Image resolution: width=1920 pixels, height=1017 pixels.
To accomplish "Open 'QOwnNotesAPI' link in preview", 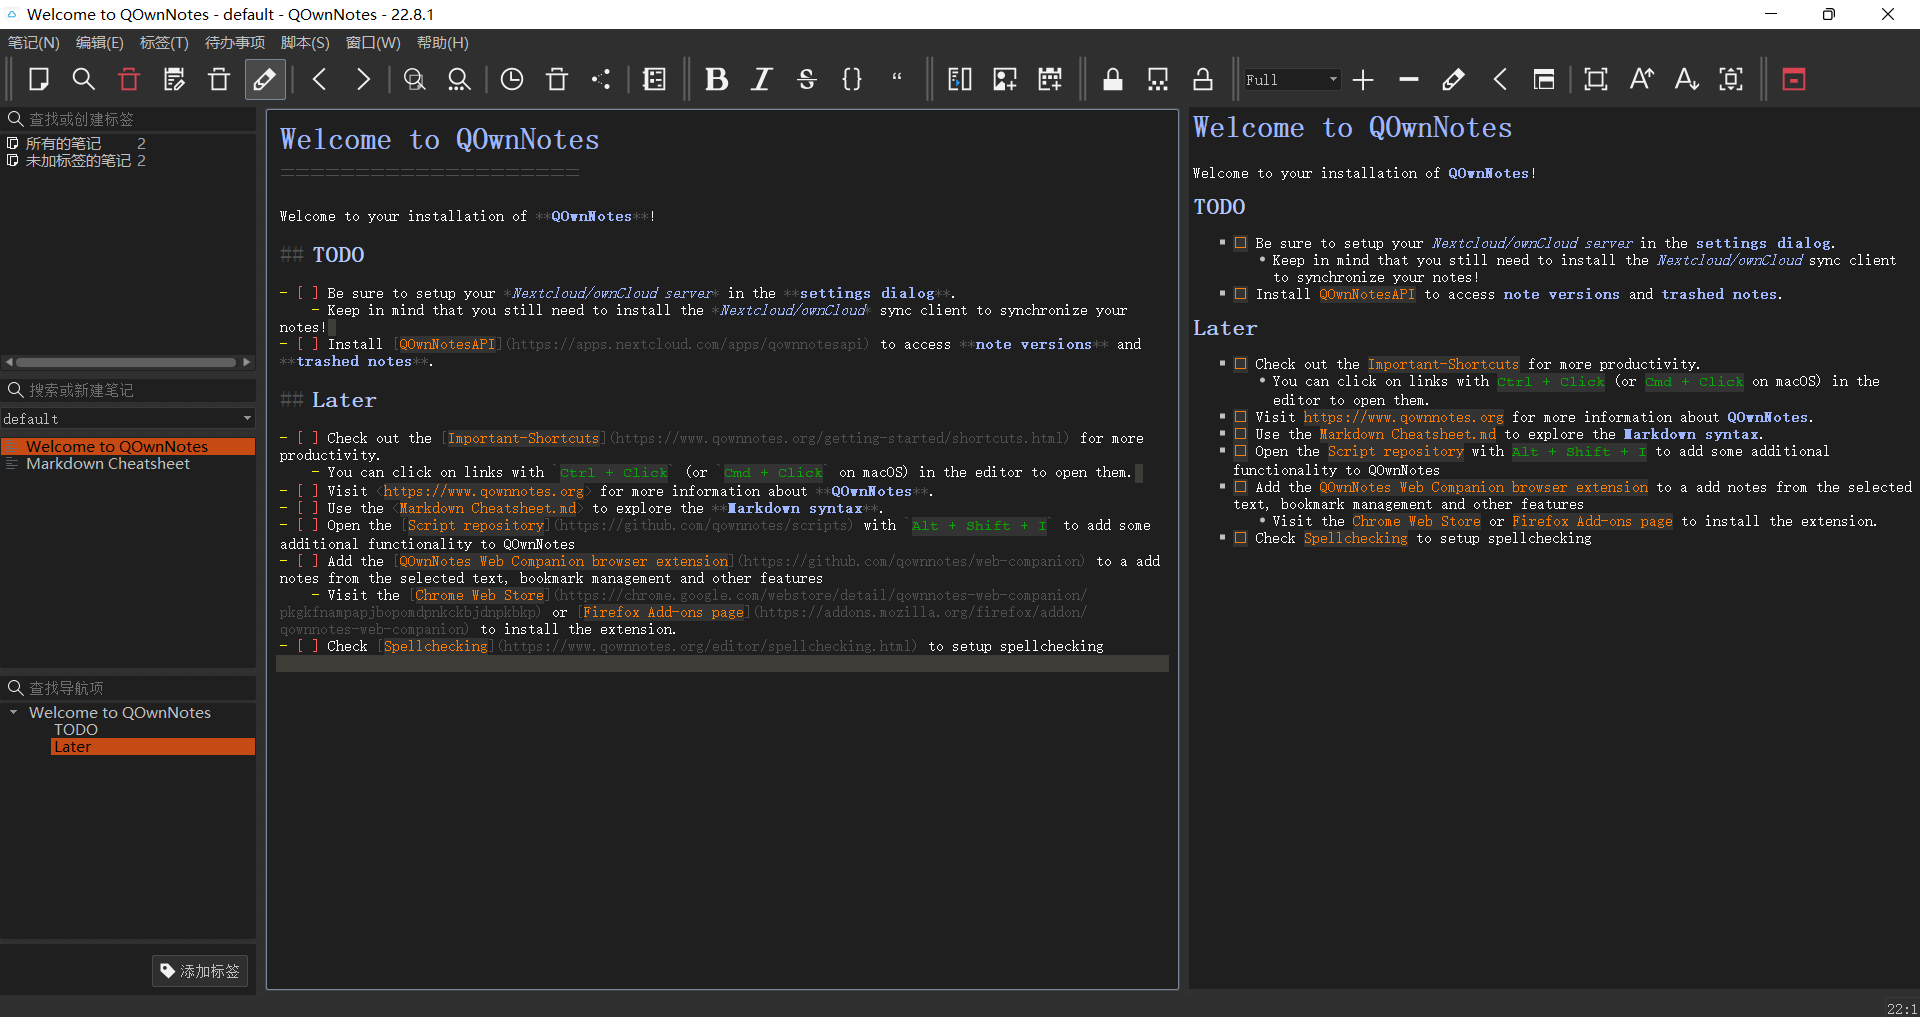I will pos(1367,294).
